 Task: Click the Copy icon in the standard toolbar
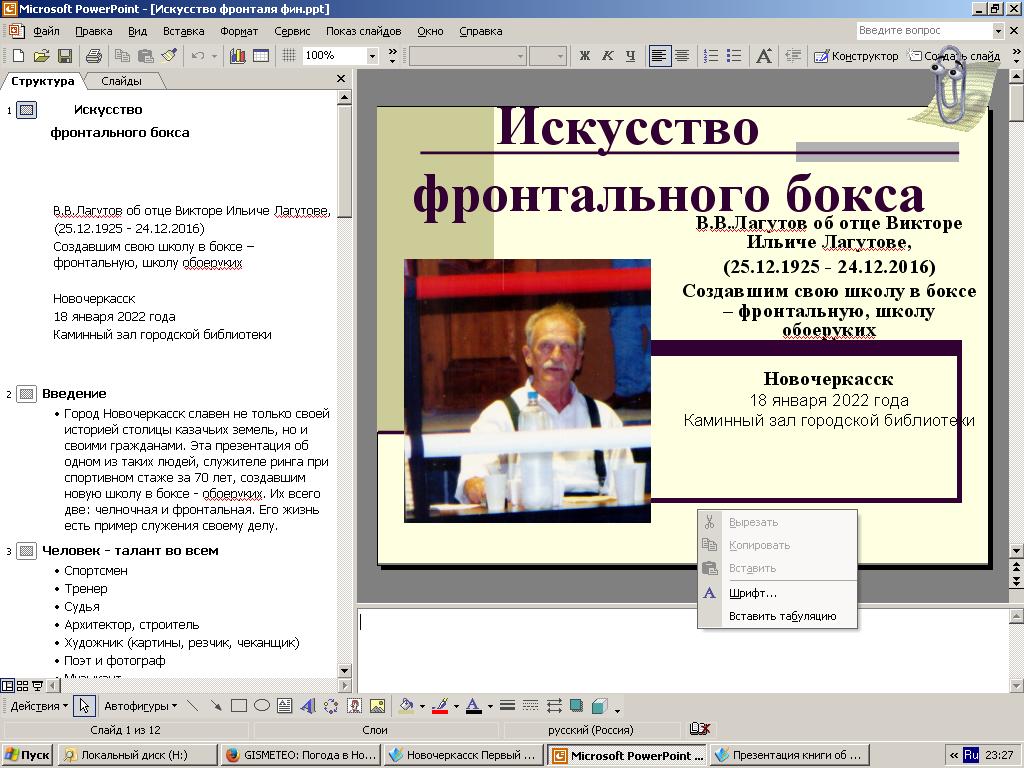pyautogui.click(x=122, y=56)
